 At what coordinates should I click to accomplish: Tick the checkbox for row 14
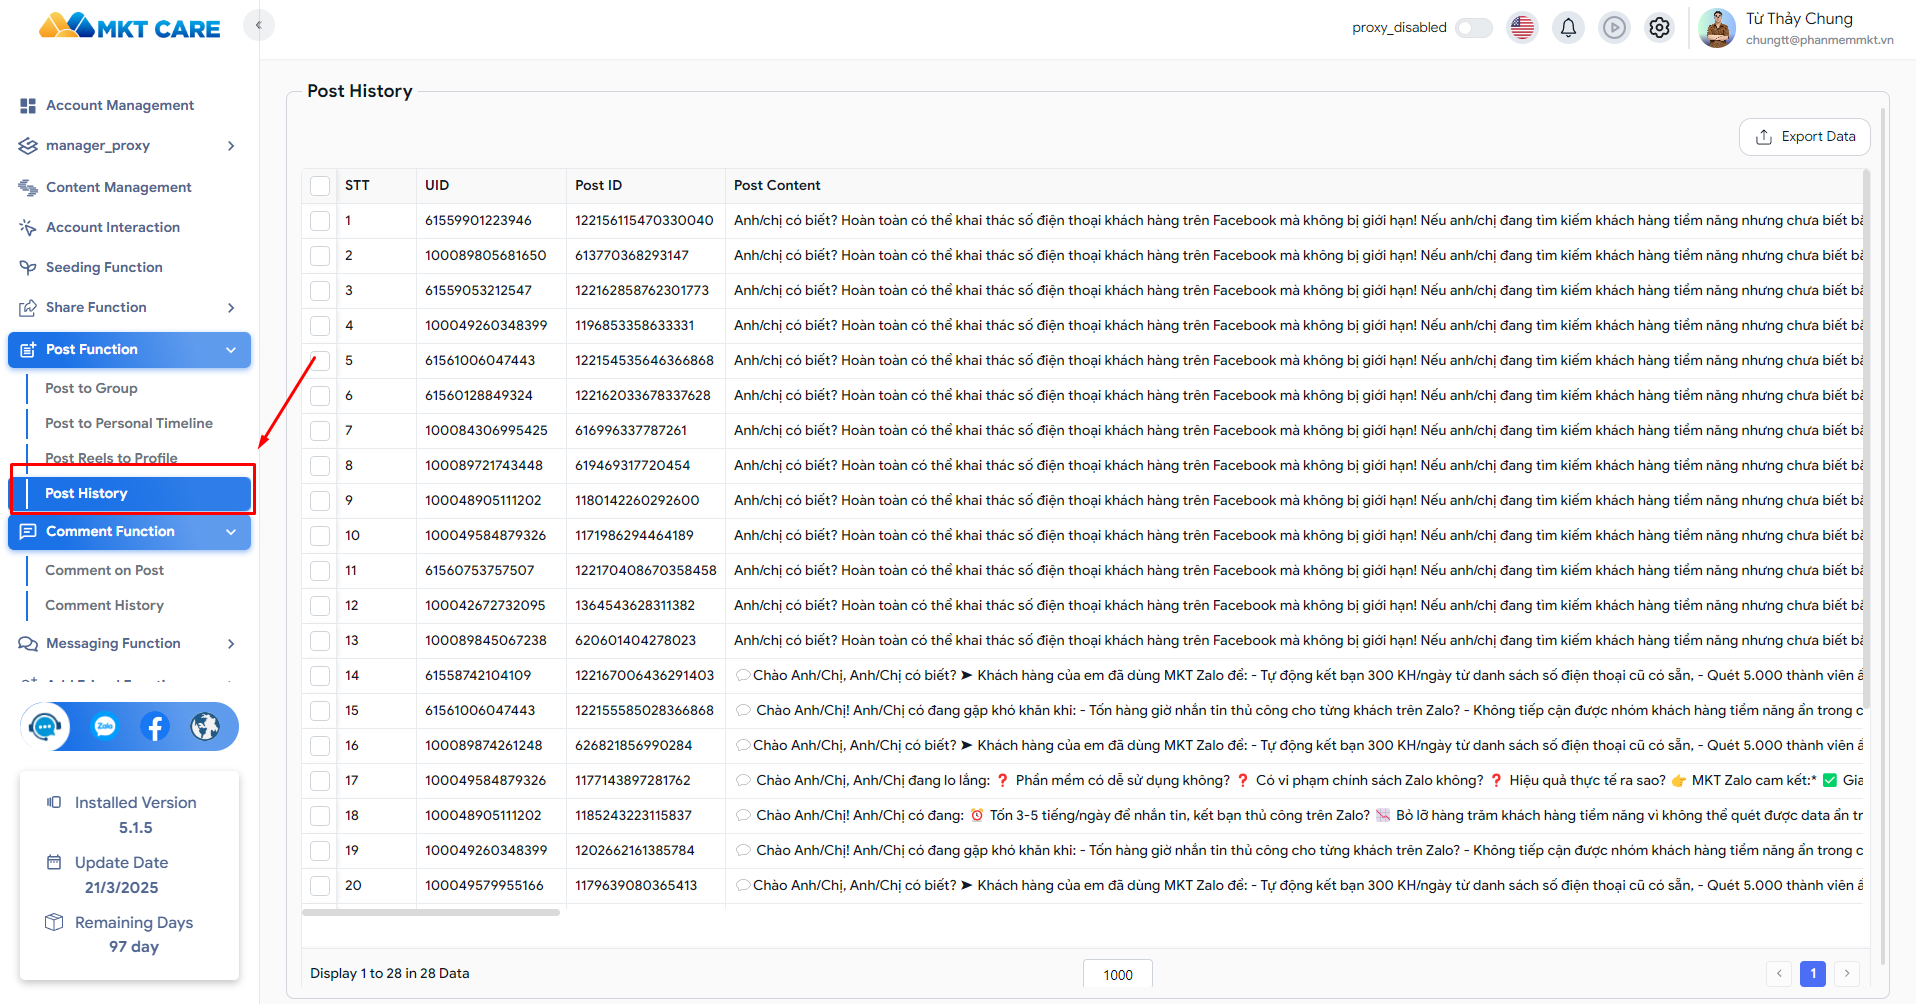(x=320, y=676)
